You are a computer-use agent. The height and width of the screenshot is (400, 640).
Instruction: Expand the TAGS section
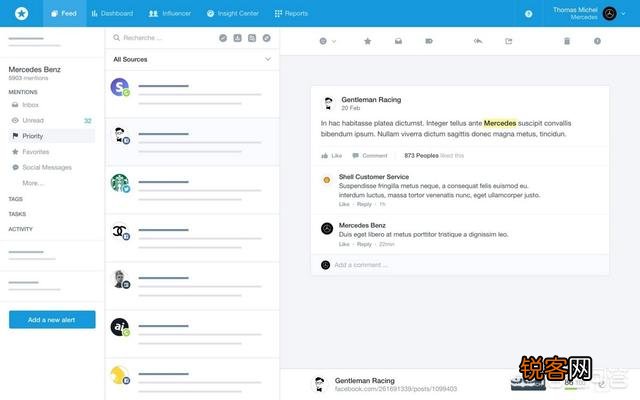click(x=16, y=199)
